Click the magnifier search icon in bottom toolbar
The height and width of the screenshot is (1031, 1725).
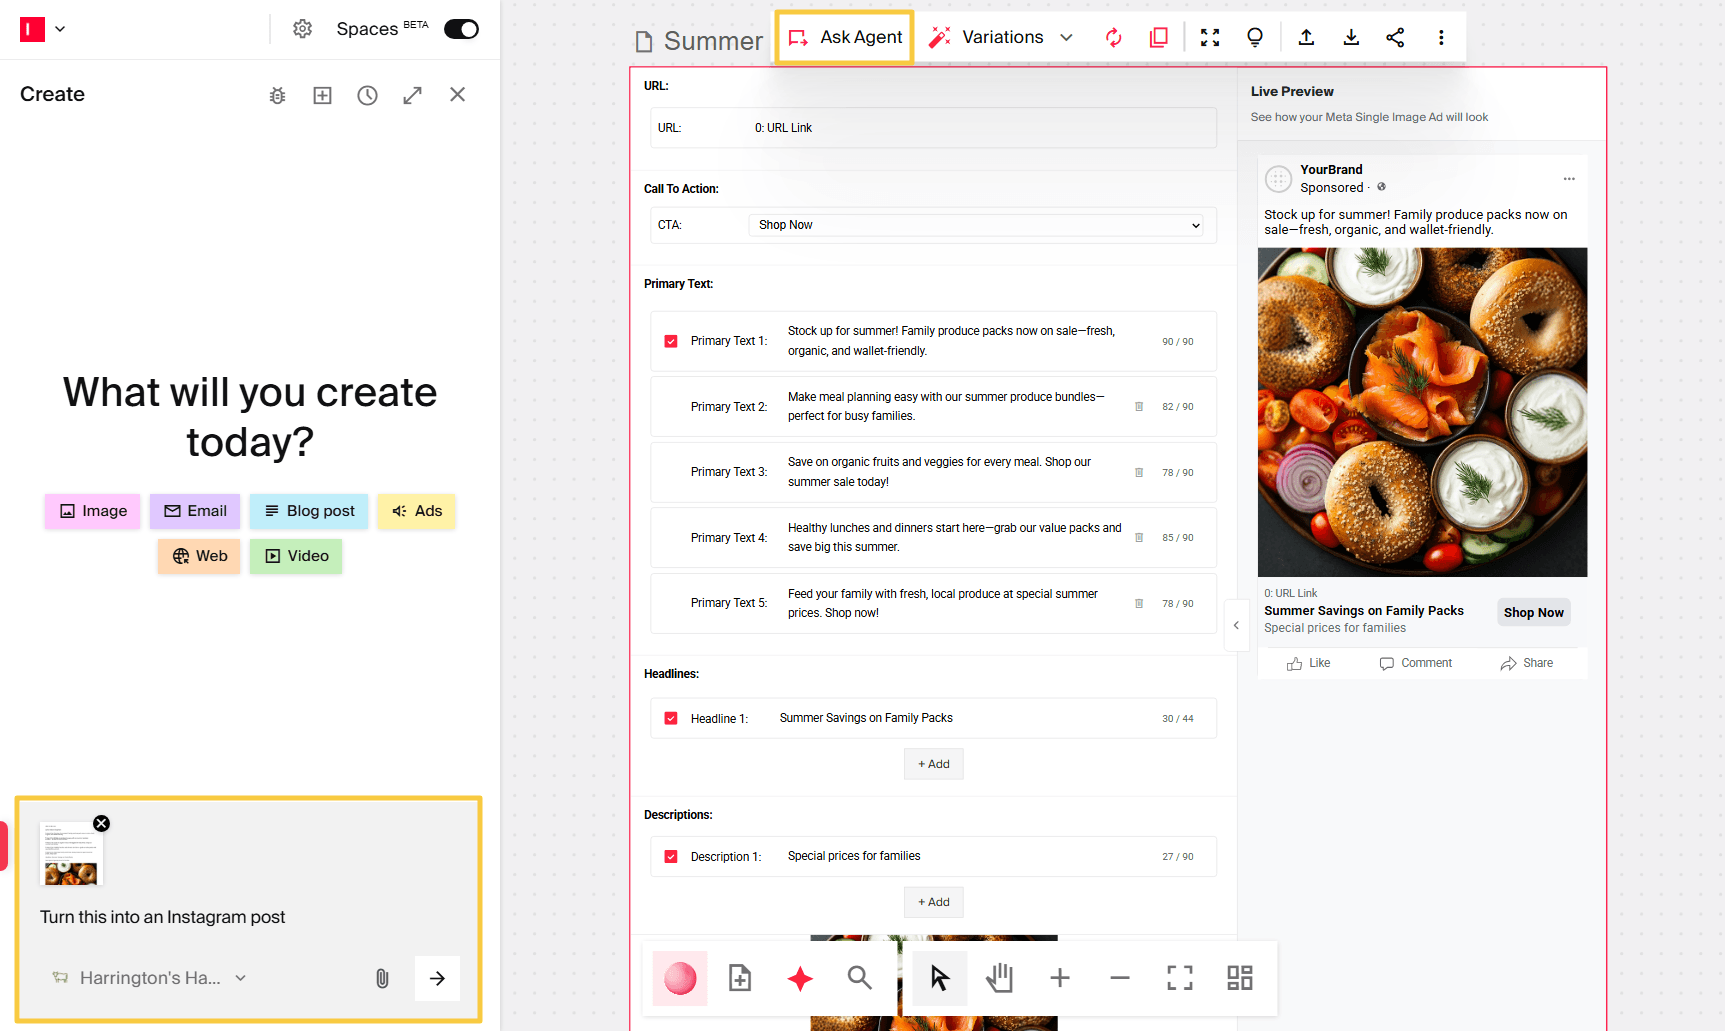[859, 978]
